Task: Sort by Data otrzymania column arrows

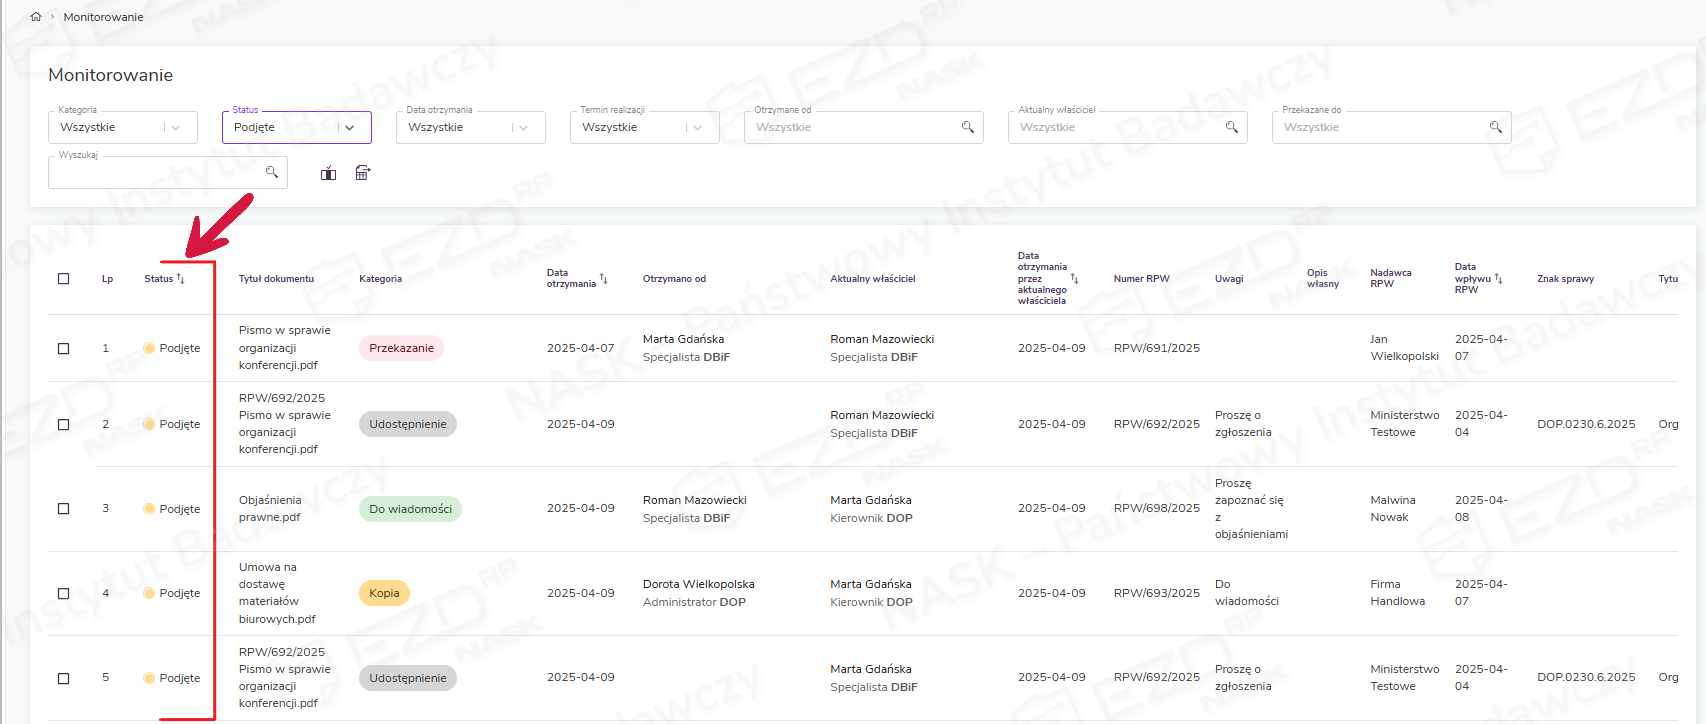Action: 603,278
